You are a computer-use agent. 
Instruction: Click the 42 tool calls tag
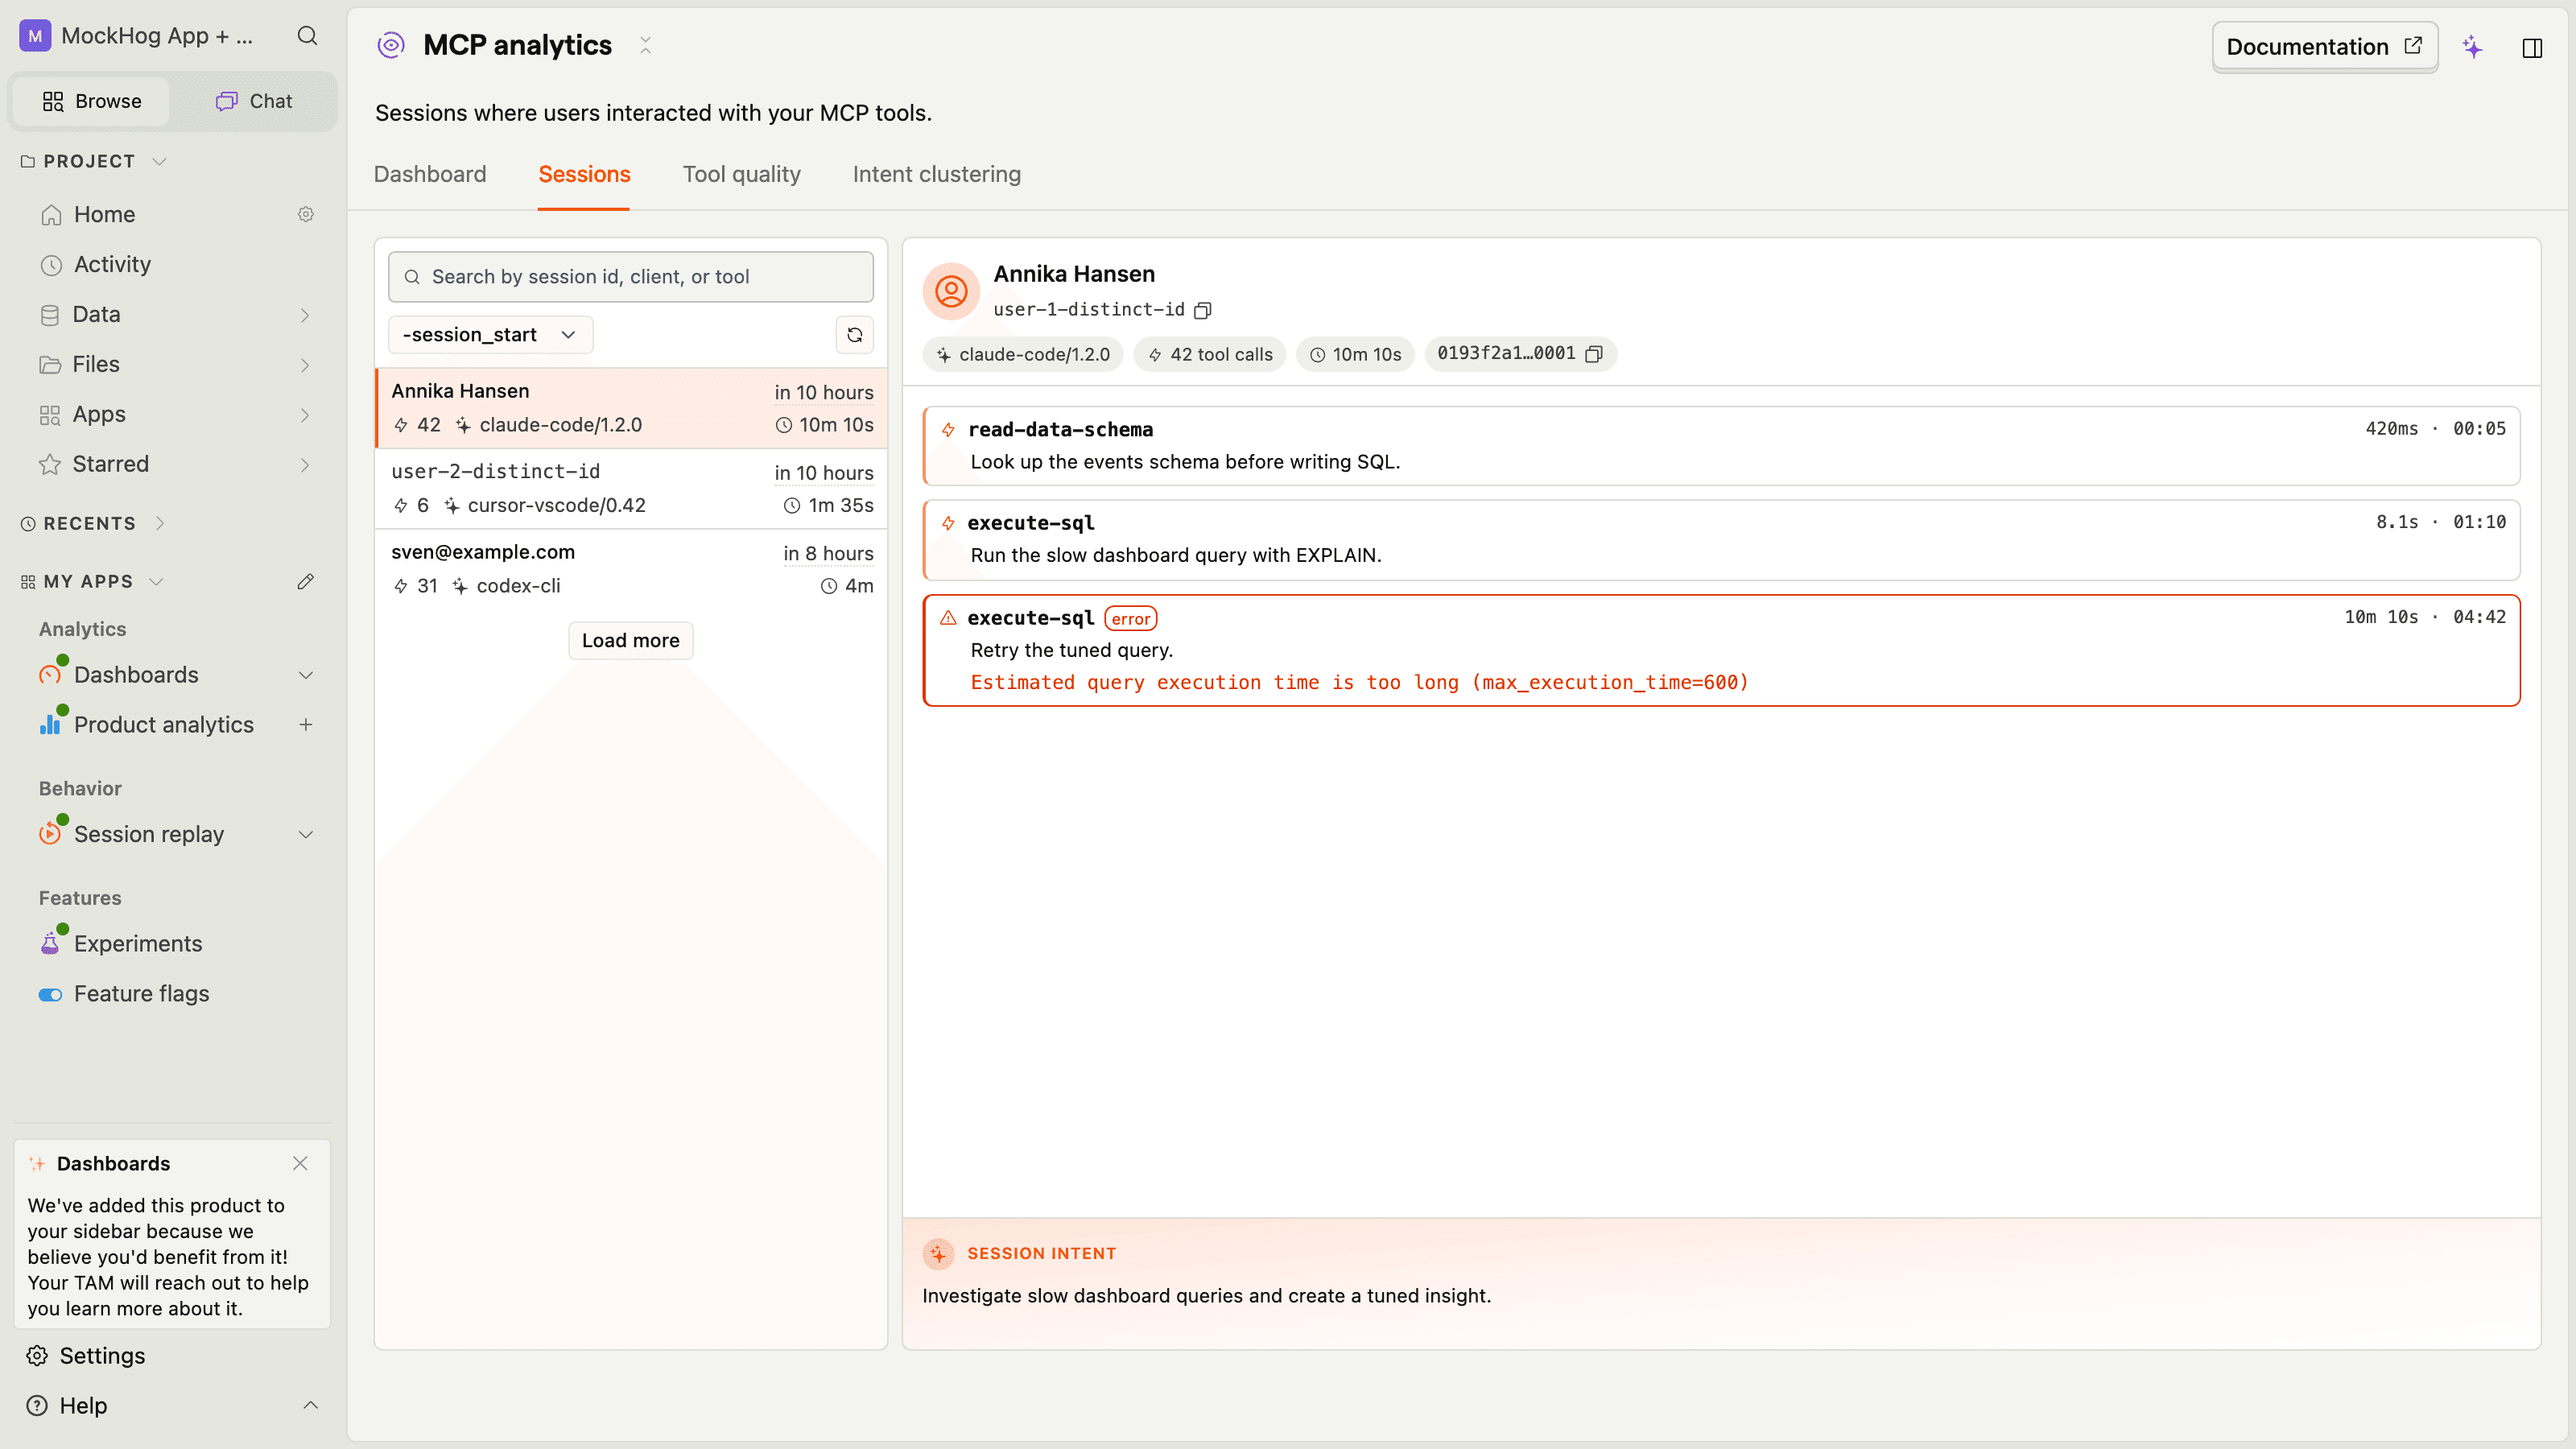tap(1209, 354)
